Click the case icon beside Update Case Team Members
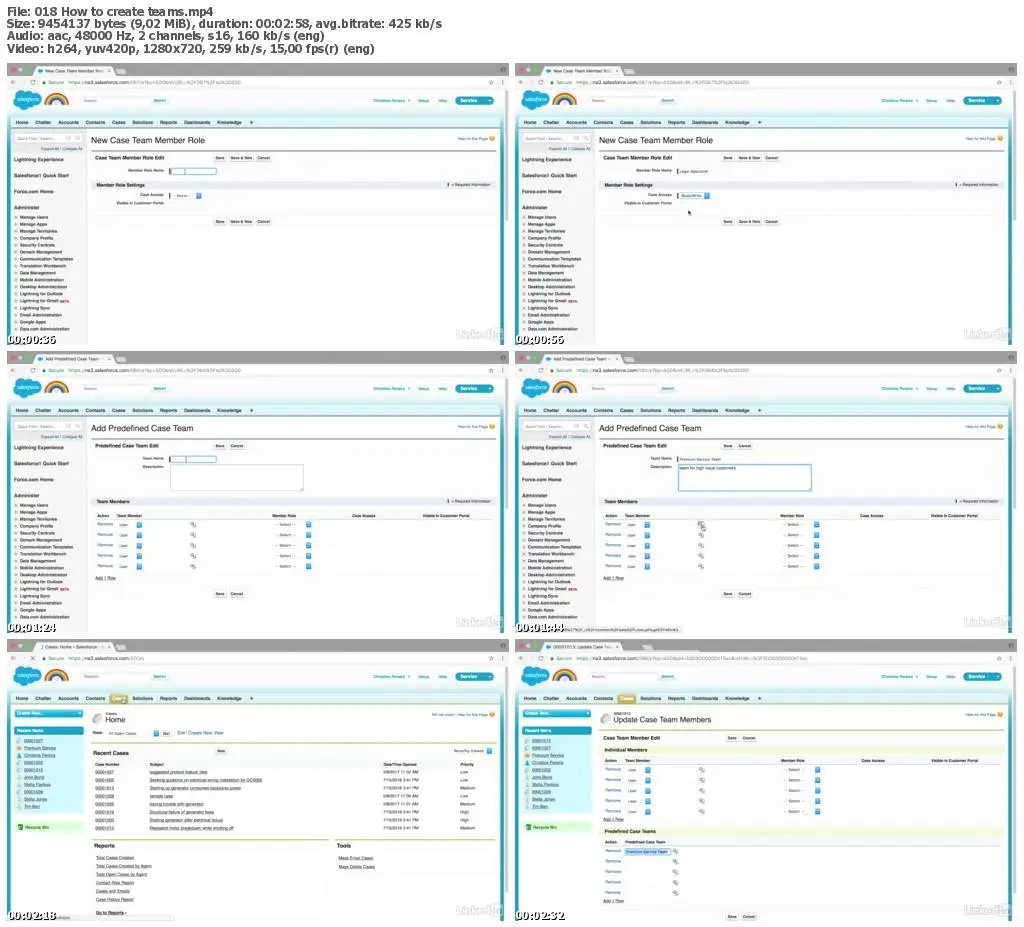The width and height of the screenshot is (1024, 927). 604,719
